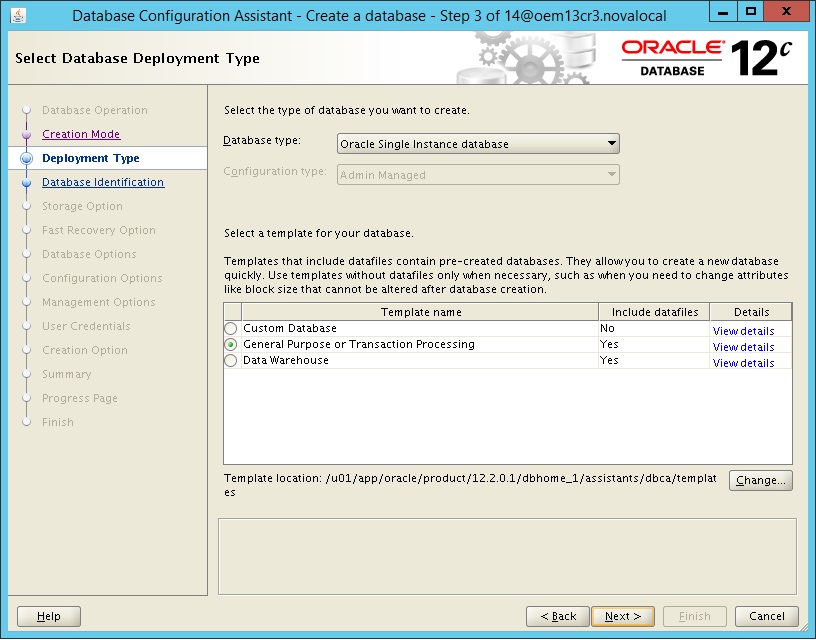Click the Java icon in the title bar
The image size is (816, 640).
pyautogui.click(x=18, y=16)
